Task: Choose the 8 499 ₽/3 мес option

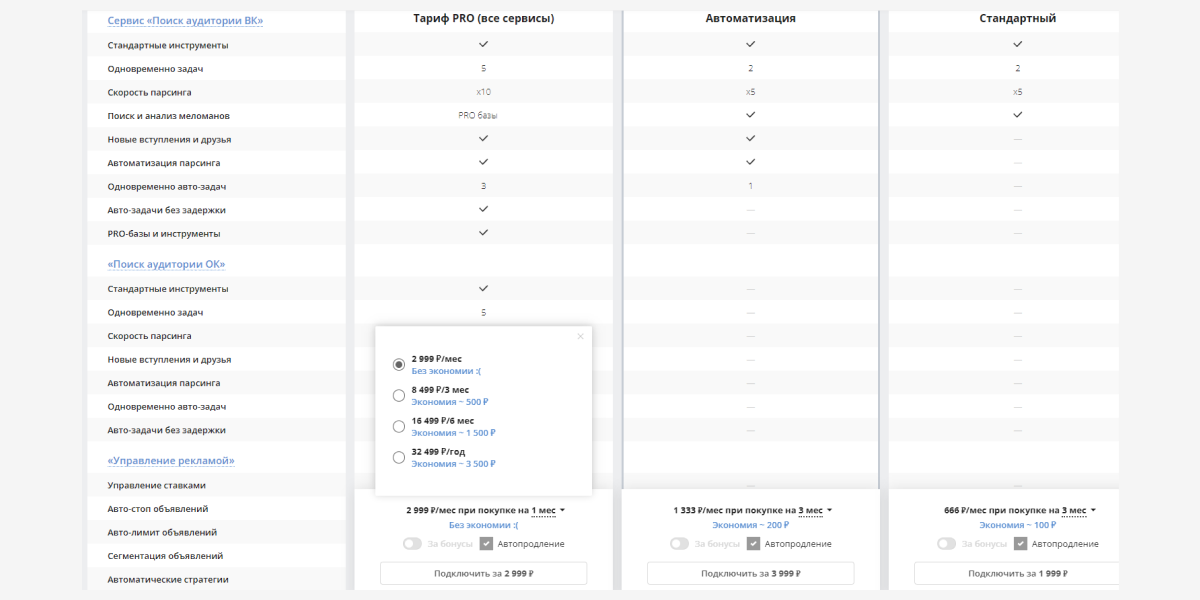Action: (x=399, y=395)
